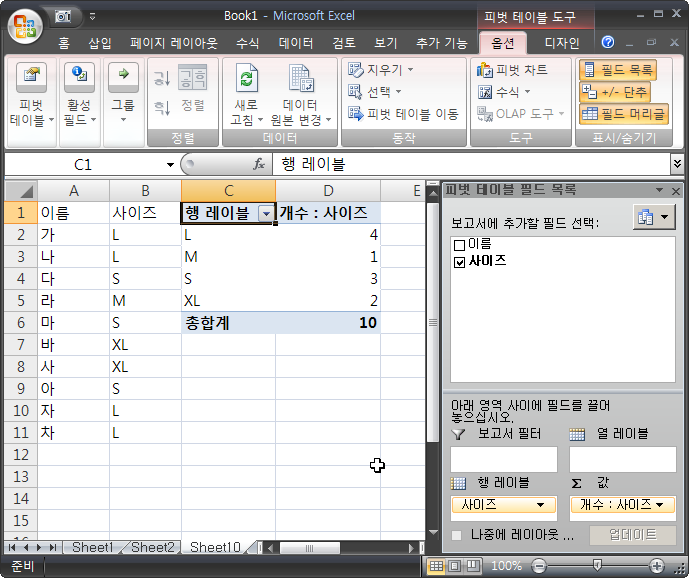Switch to Page Break Preview in status bar
This screenshot has width=689, height=578.
click(x=473, y=566)
